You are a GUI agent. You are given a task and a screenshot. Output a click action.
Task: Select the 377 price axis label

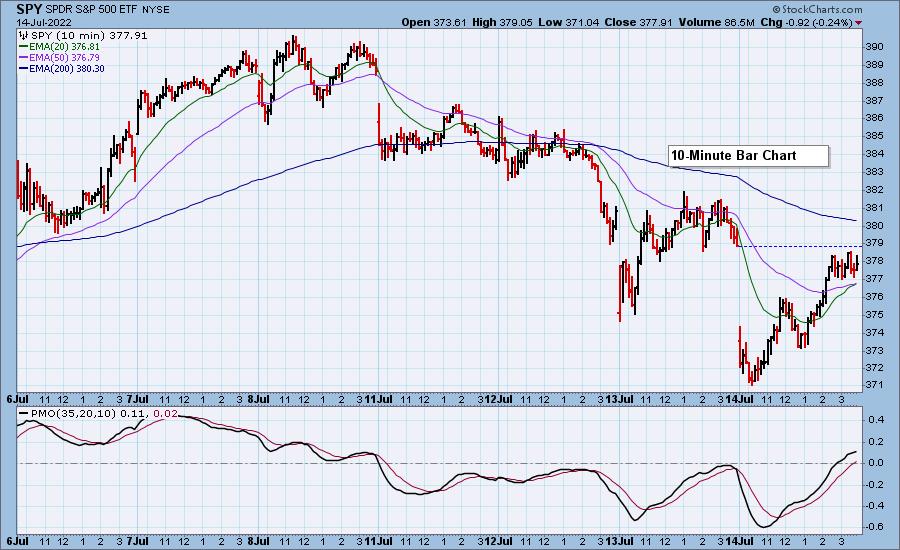click(874, 278)
